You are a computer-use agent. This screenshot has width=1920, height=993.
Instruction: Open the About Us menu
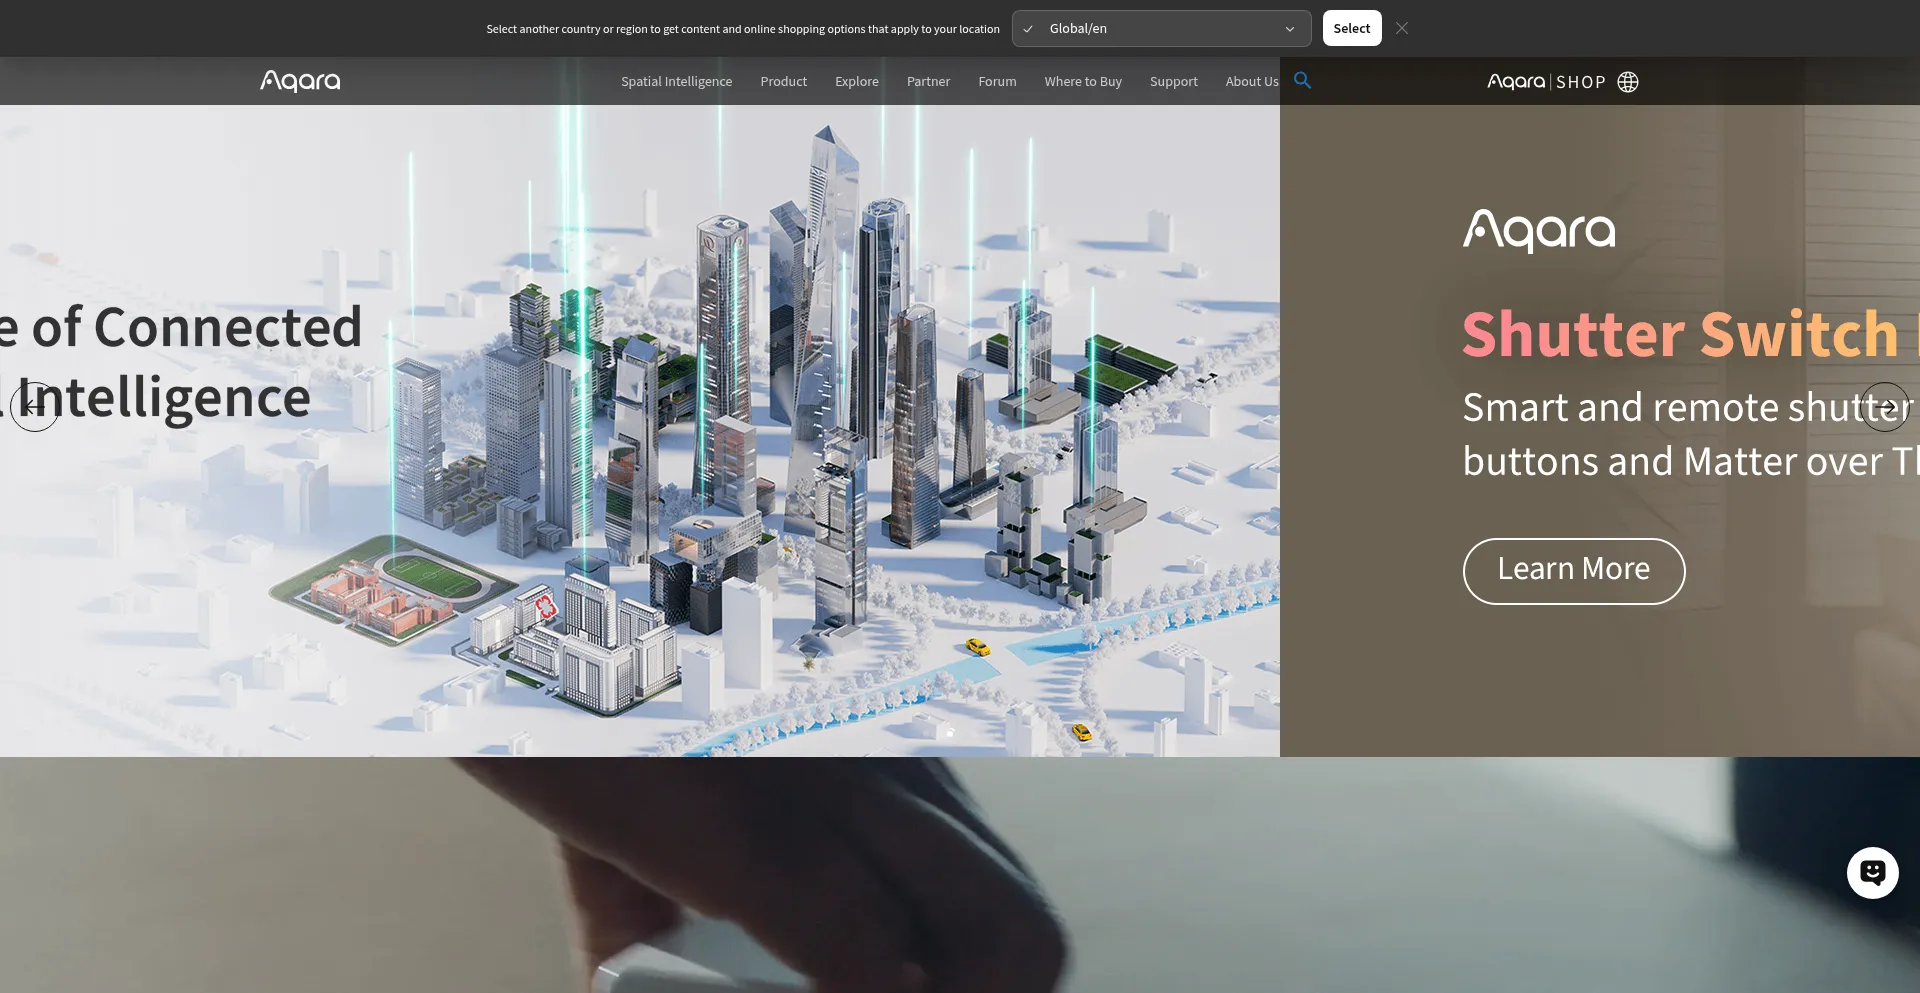coord(1251,82)
